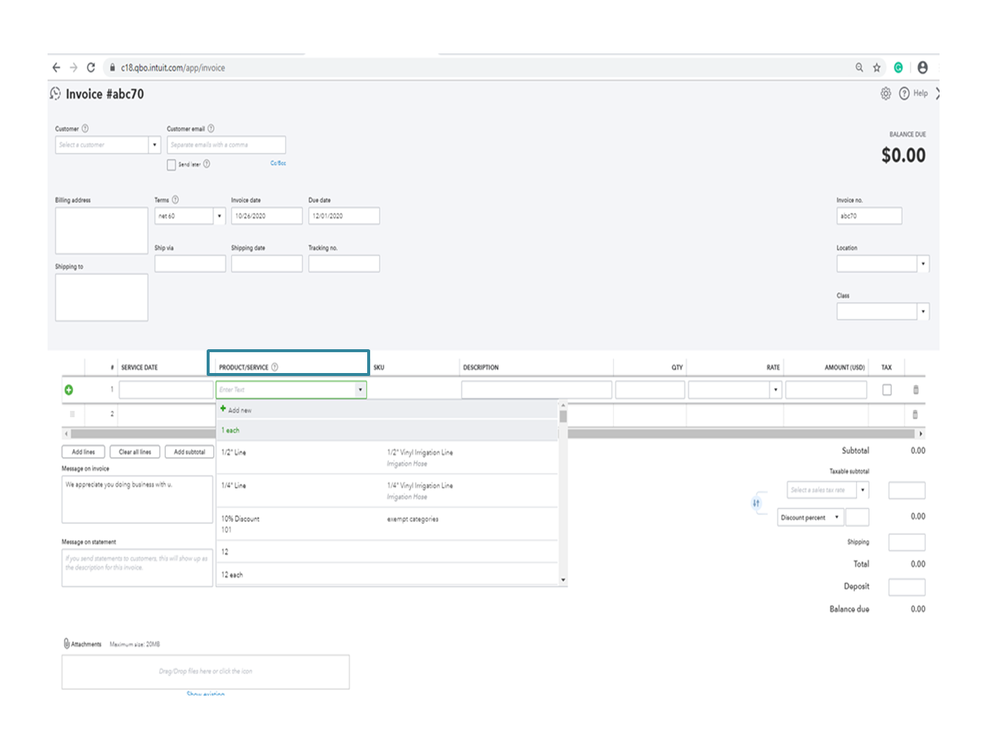
Task: Click the browser reload icon
Action: [91, 68]
